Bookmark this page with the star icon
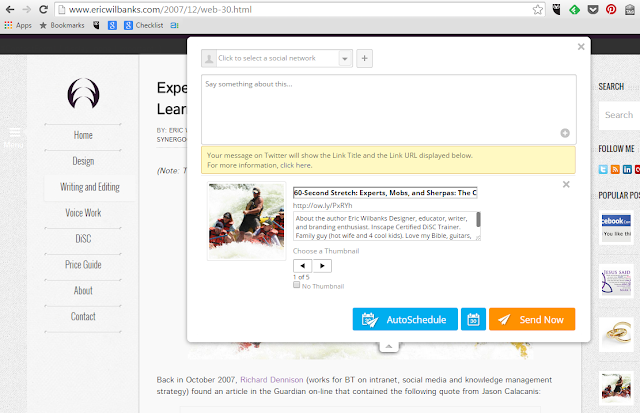640x413 pixels. pyautogui.click(x=538, y=9)
